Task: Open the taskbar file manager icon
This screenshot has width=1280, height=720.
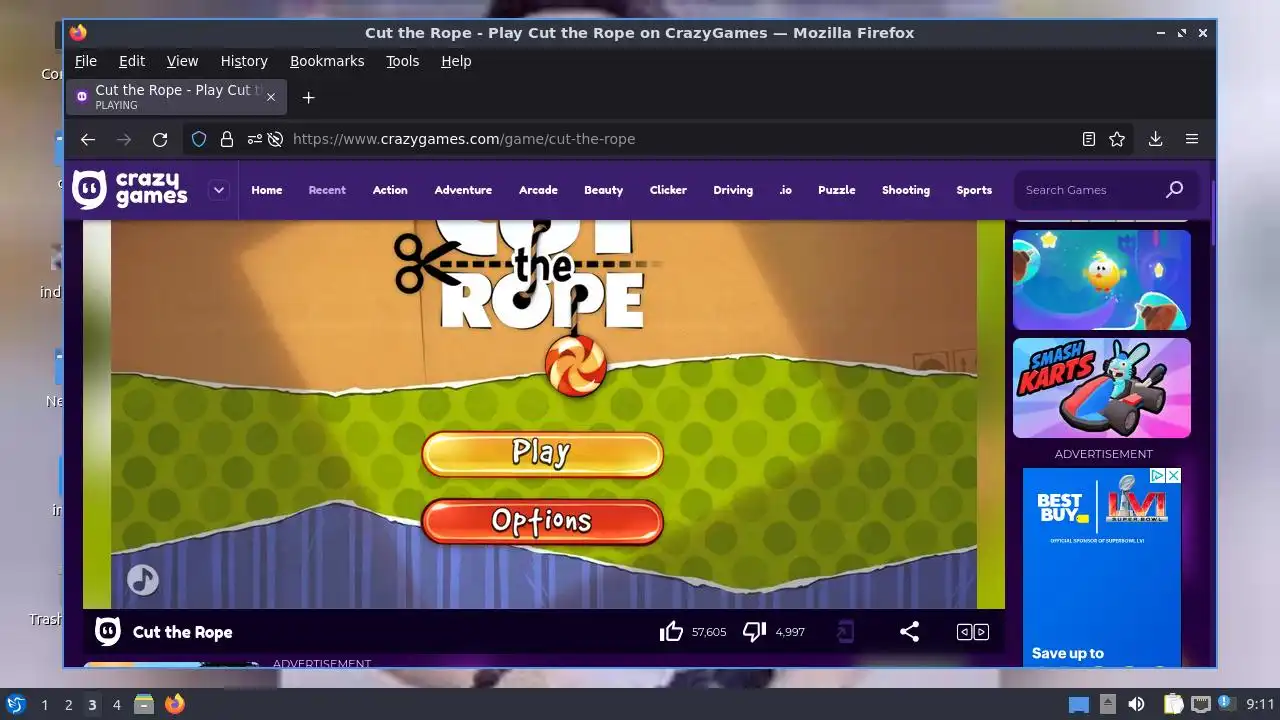Action: click(x=144, y=704)
